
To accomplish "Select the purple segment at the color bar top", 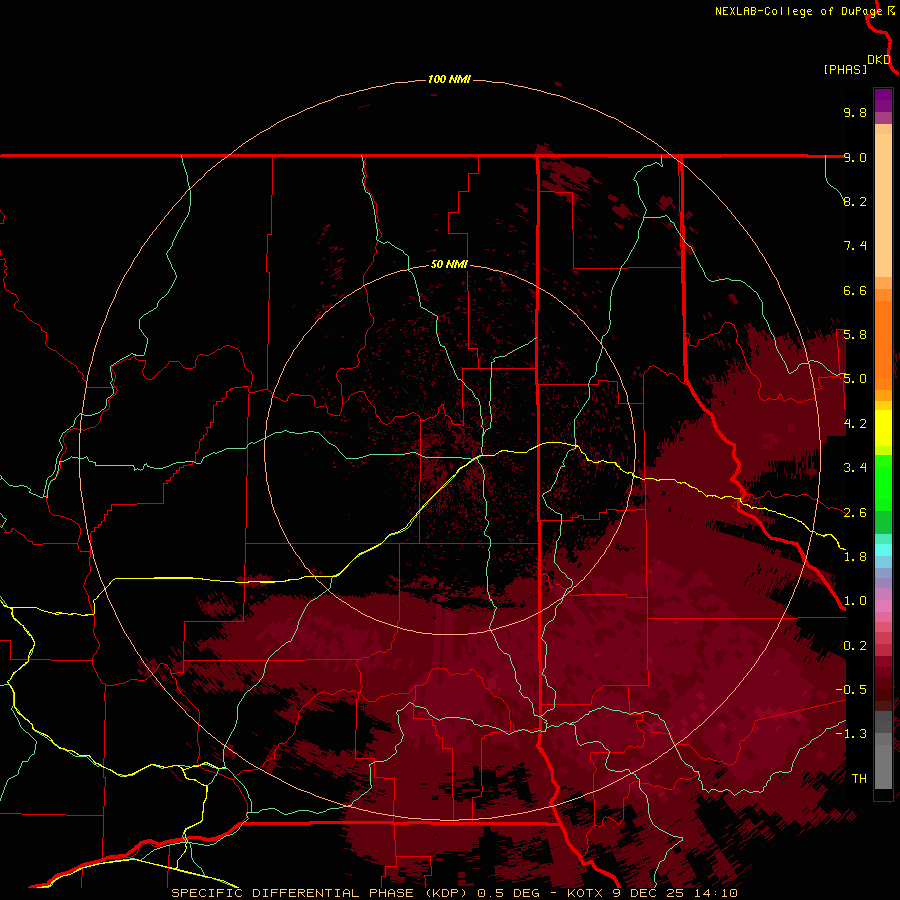I will coord(883,100).
